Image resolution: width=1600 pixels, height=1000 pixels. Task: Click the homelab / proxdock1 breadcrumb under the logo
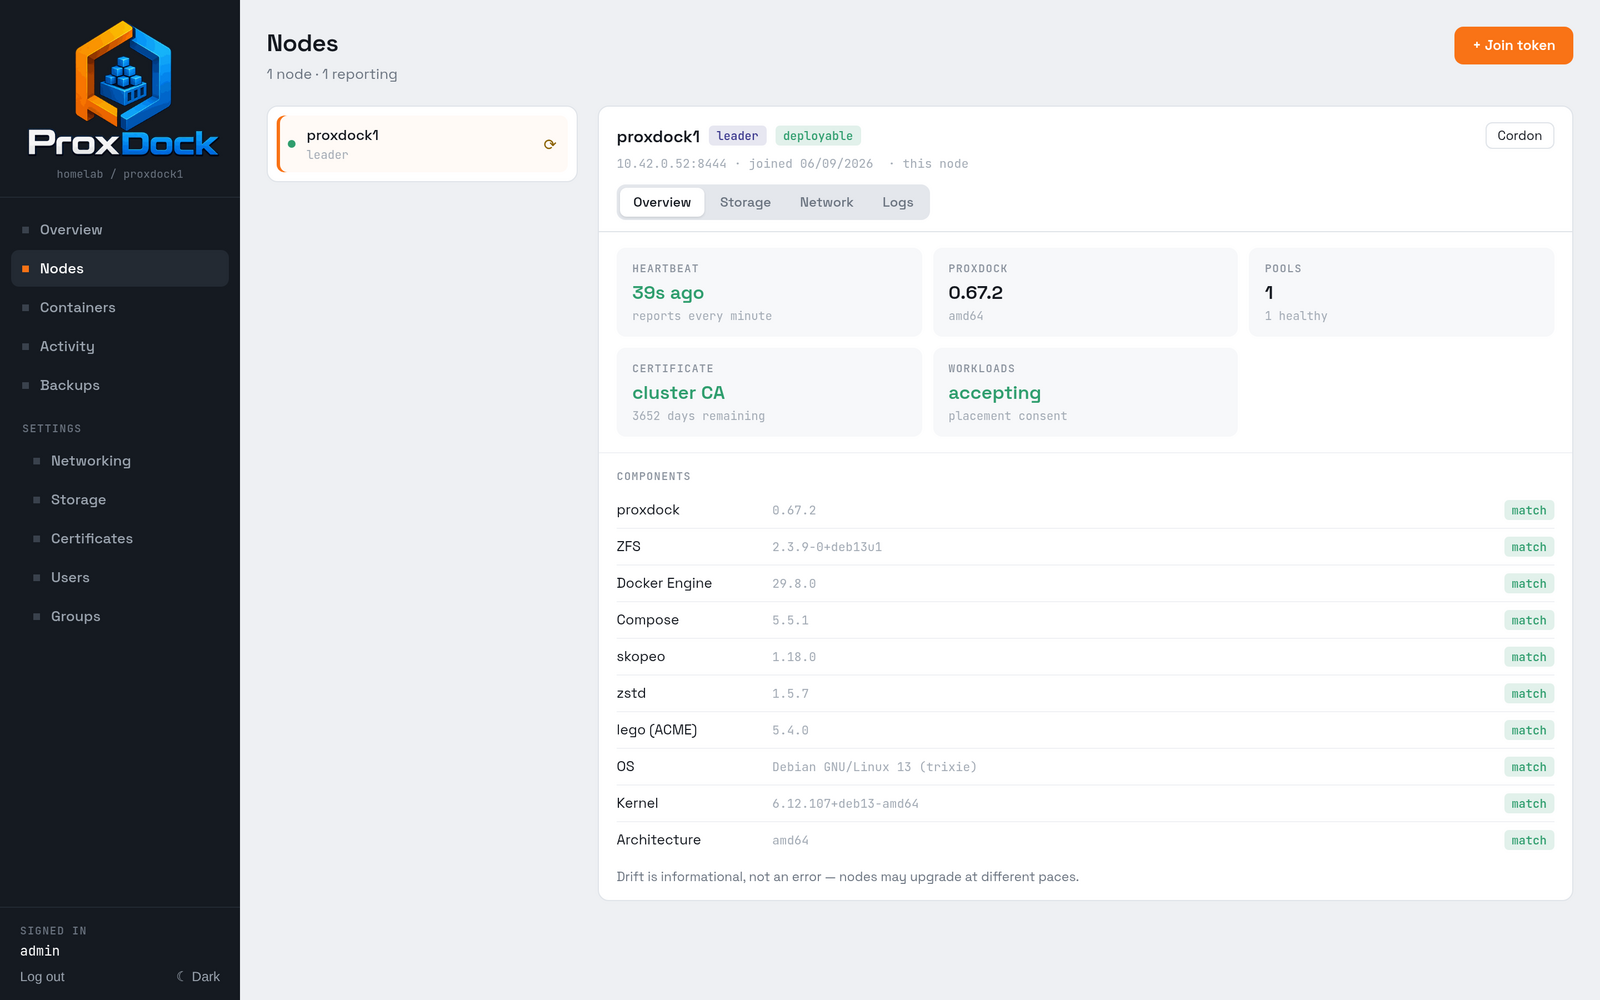pos(120,174)
